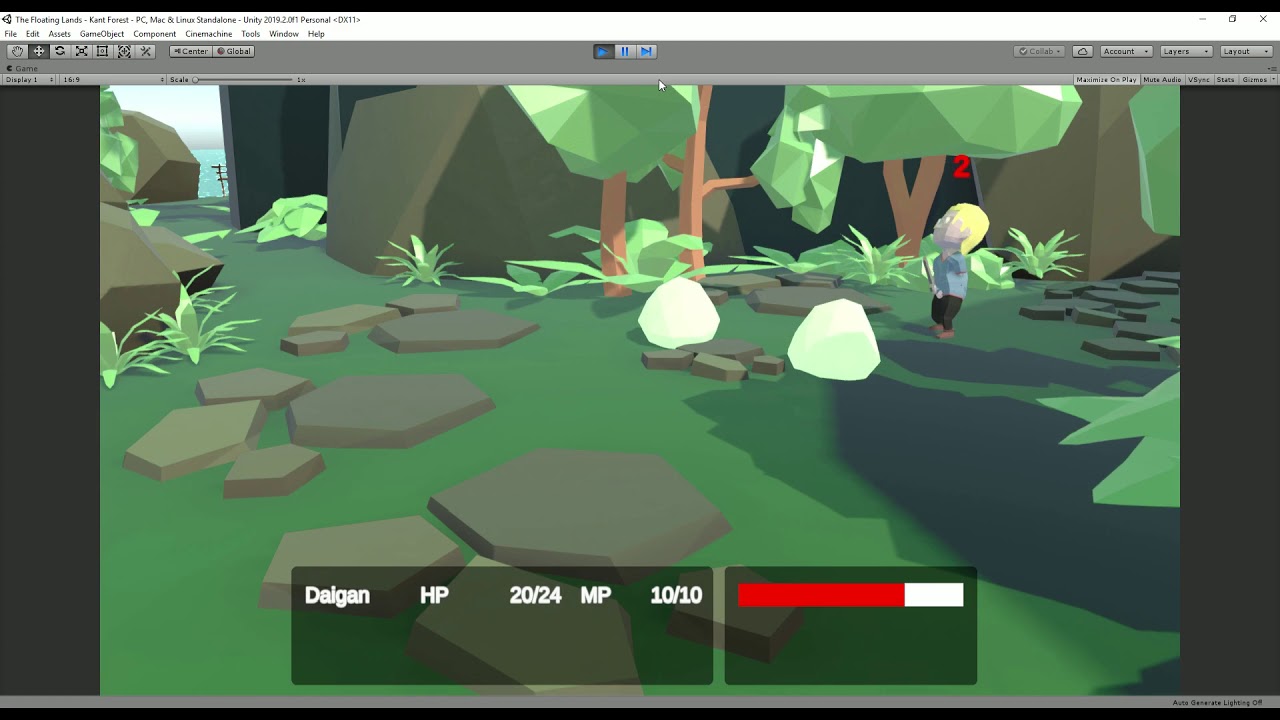Open the GameObject menu
Image resolution: width=1280 pixels, height=720 pixels.
point(102,34)
